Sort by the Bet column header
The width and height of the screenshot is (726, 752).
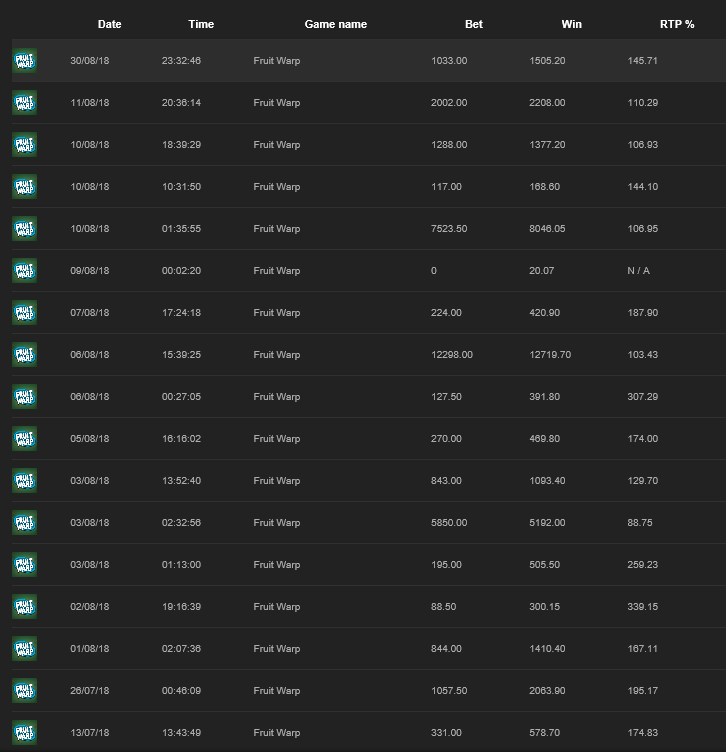point(474,24)
